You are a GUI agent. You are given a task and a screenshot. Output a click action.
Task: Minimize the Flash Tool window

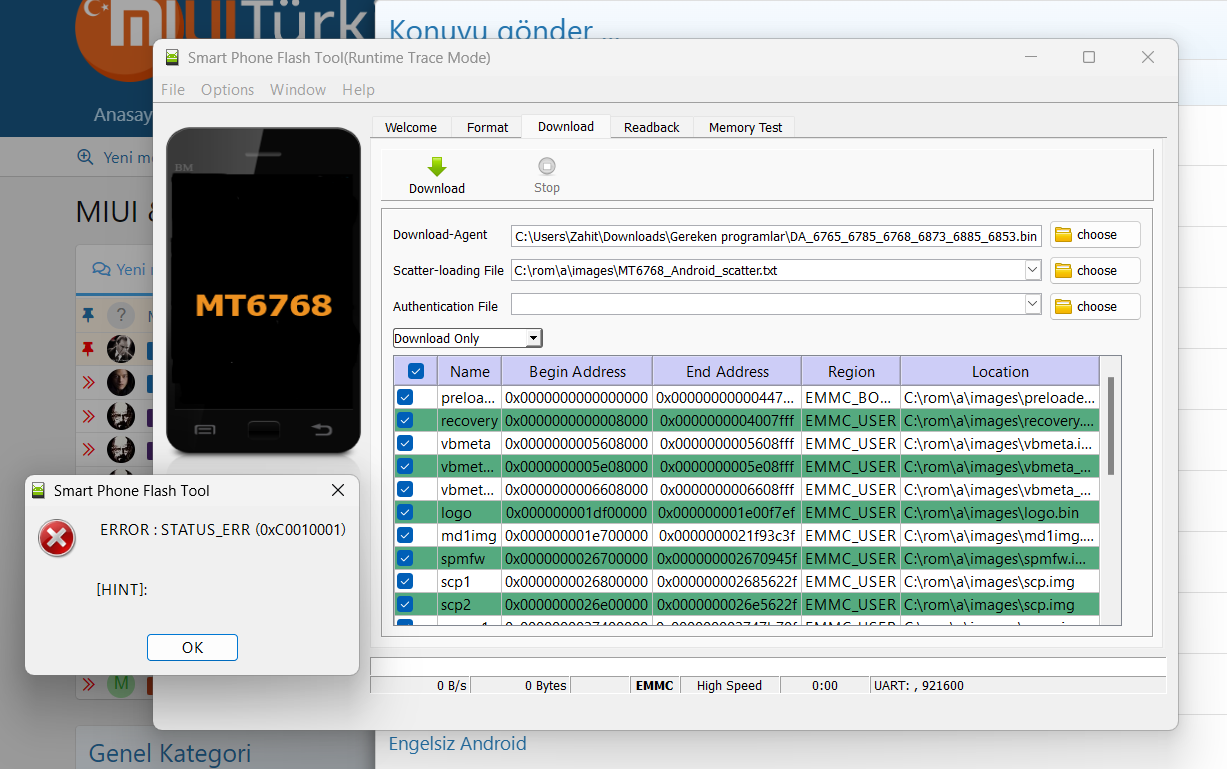pyautogui.click(x=1030, y=57)
